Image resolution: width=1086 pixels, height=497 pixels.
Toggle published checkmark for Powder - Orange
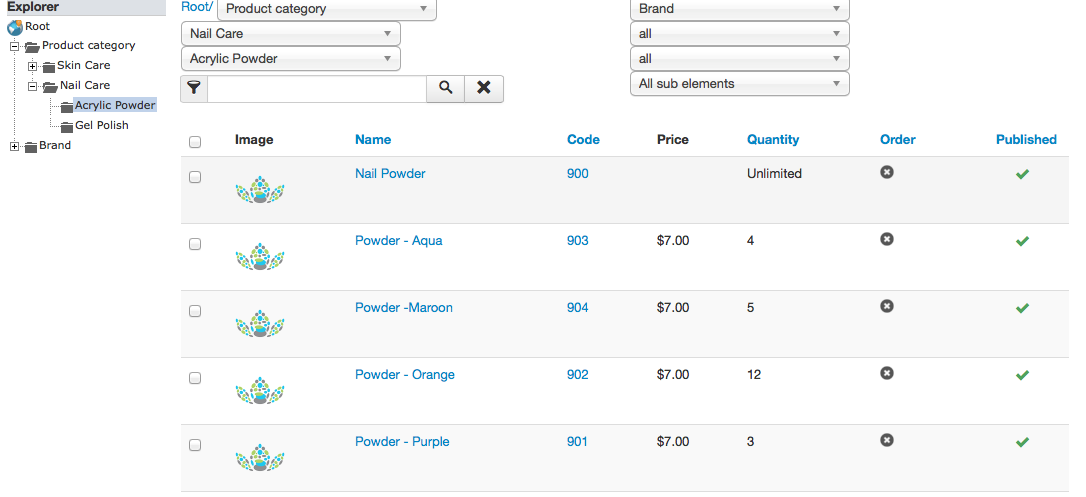click(1022, 375)
